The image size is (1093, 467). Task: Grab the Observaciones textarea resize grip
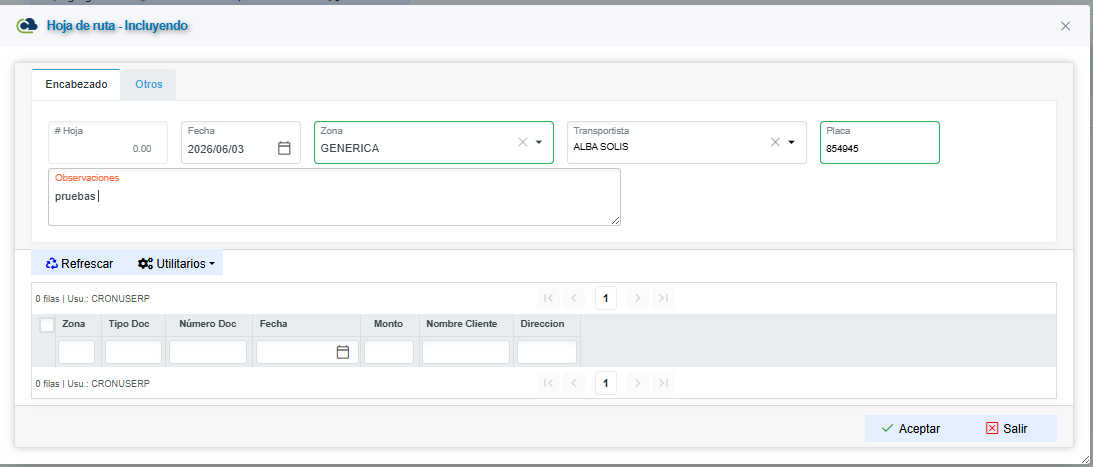616,221
